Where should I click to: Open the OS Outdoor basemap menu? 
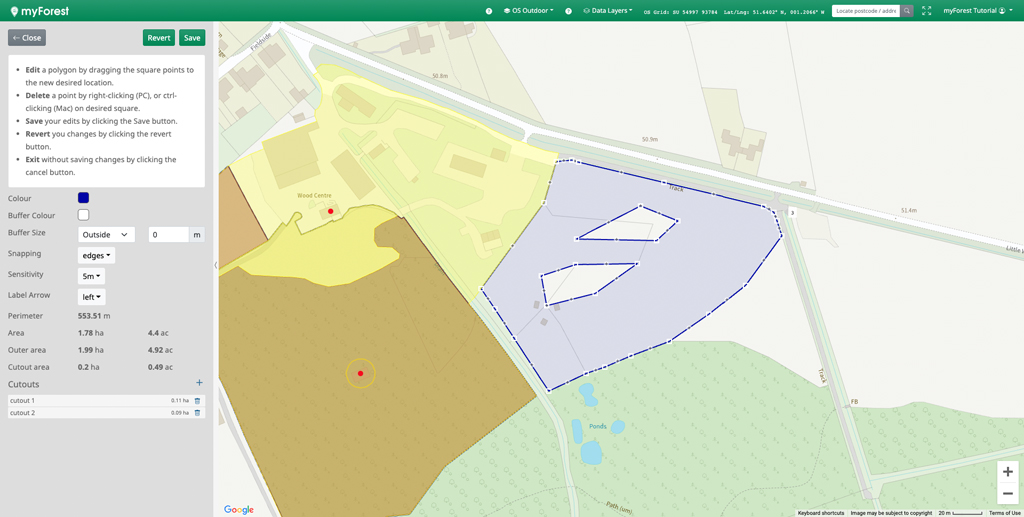click(528, 11)
